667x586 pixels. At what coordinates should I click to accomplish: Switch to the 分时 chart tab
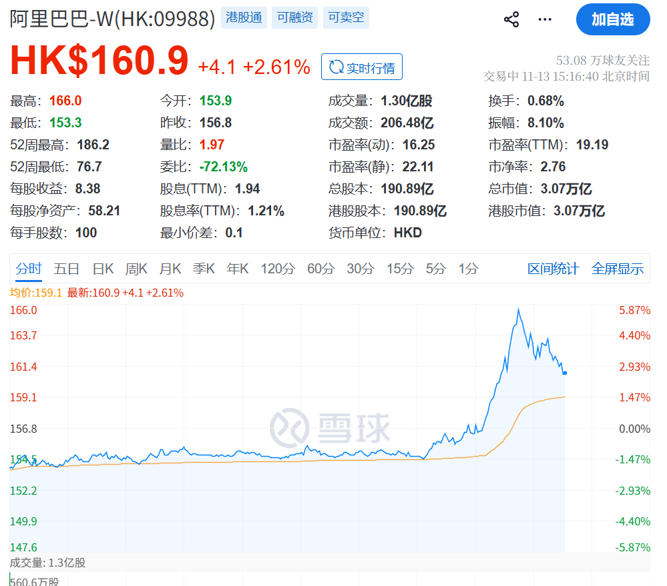(29, 268)
